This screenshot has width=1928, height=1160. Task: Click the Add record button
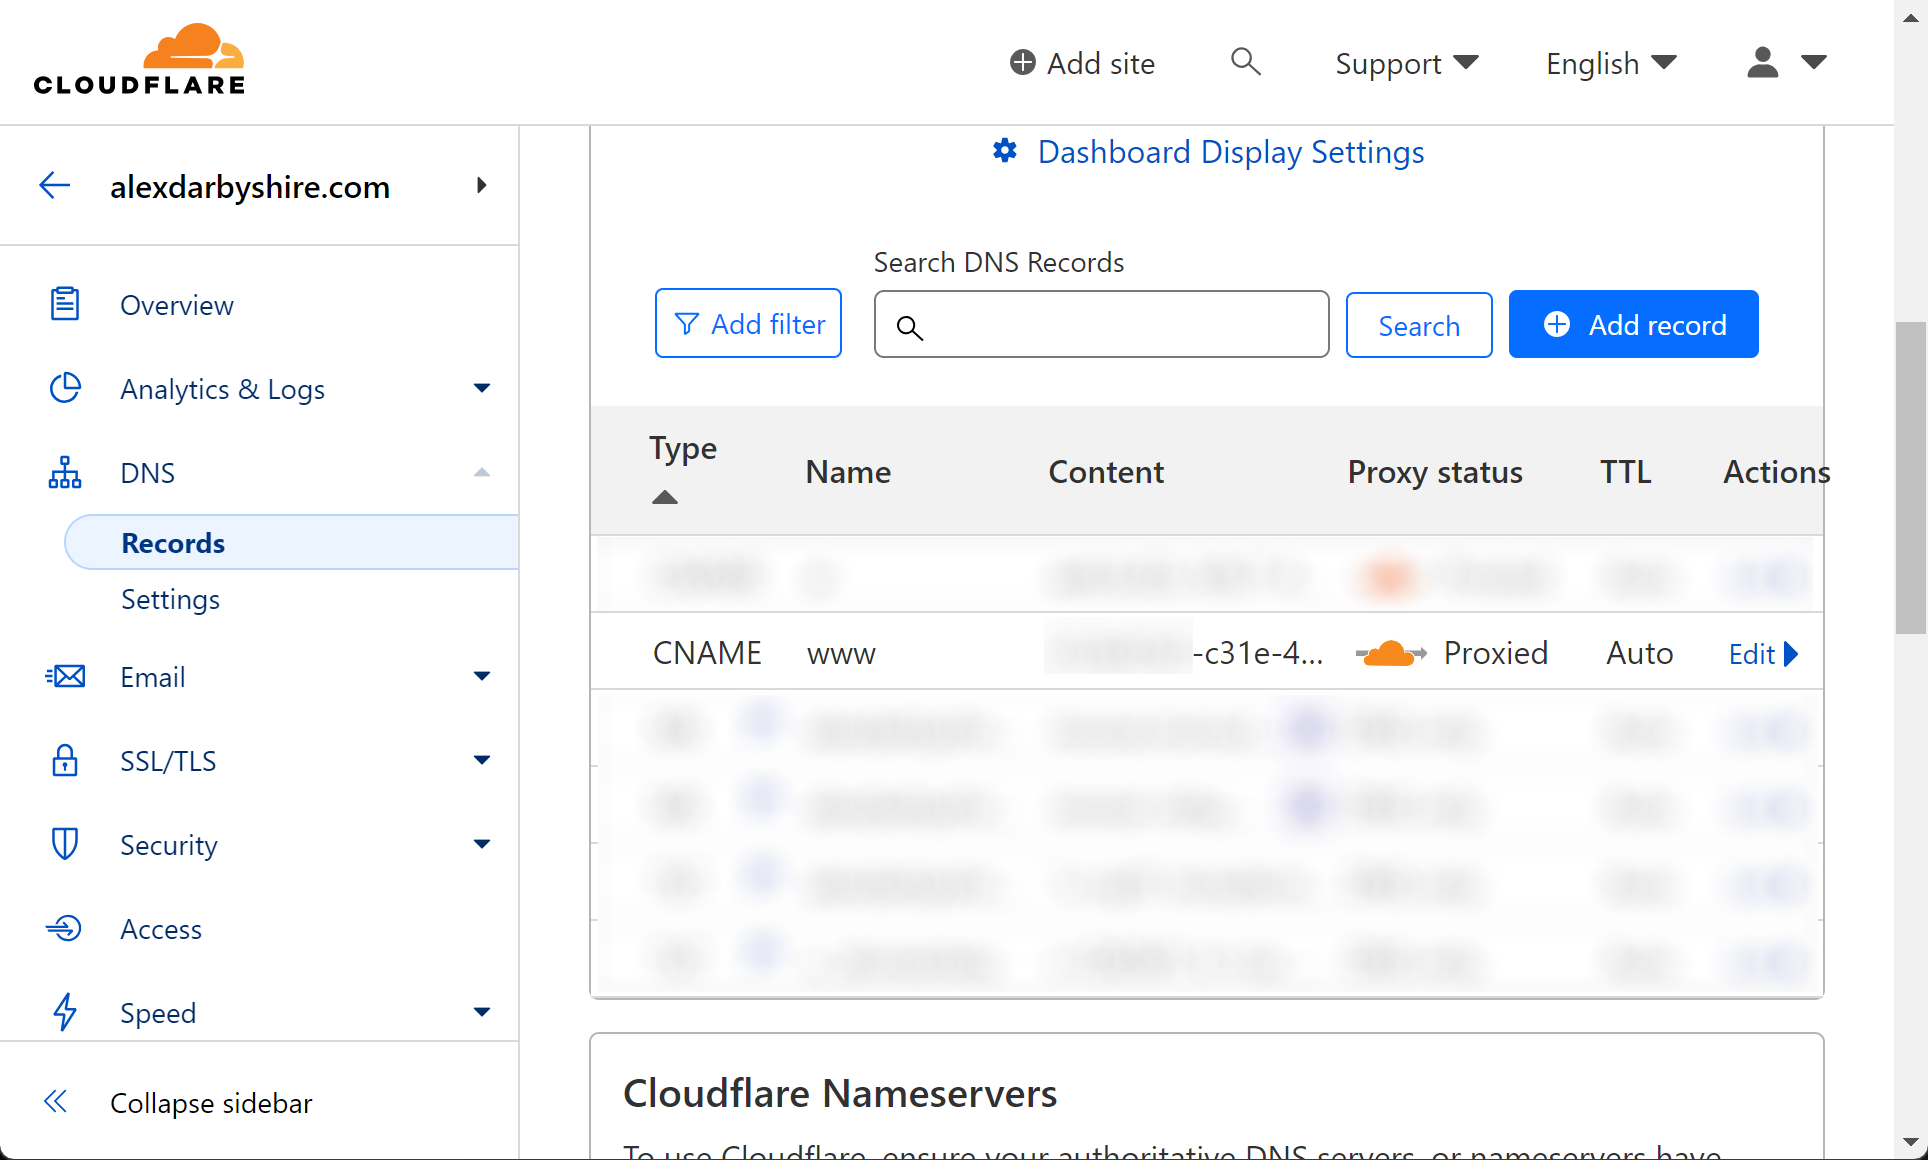(1633, 324)
